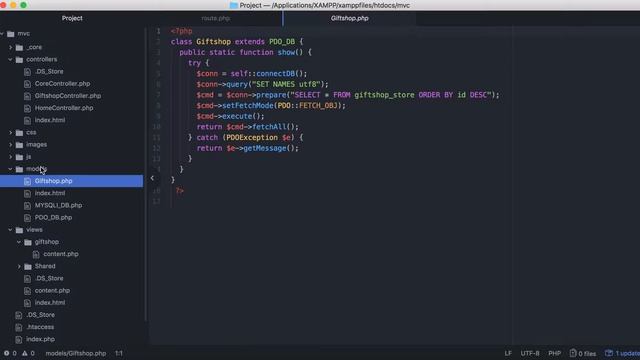Click the controllers folder icon

tap(19, 60)
